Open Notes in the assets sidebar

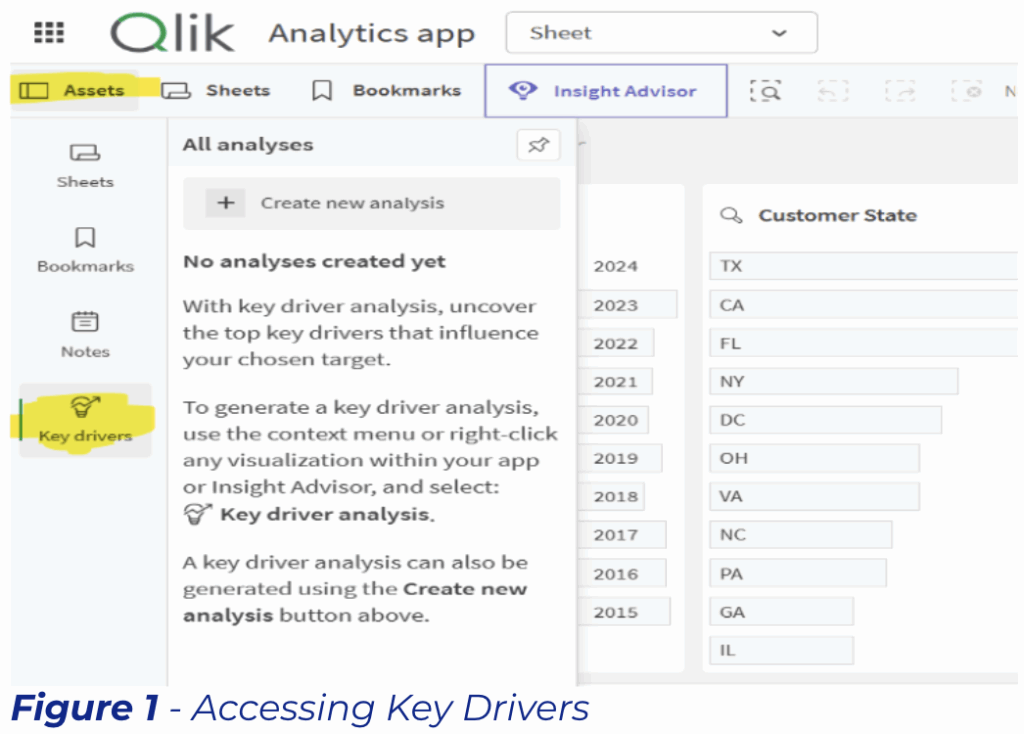coord(85,335)
